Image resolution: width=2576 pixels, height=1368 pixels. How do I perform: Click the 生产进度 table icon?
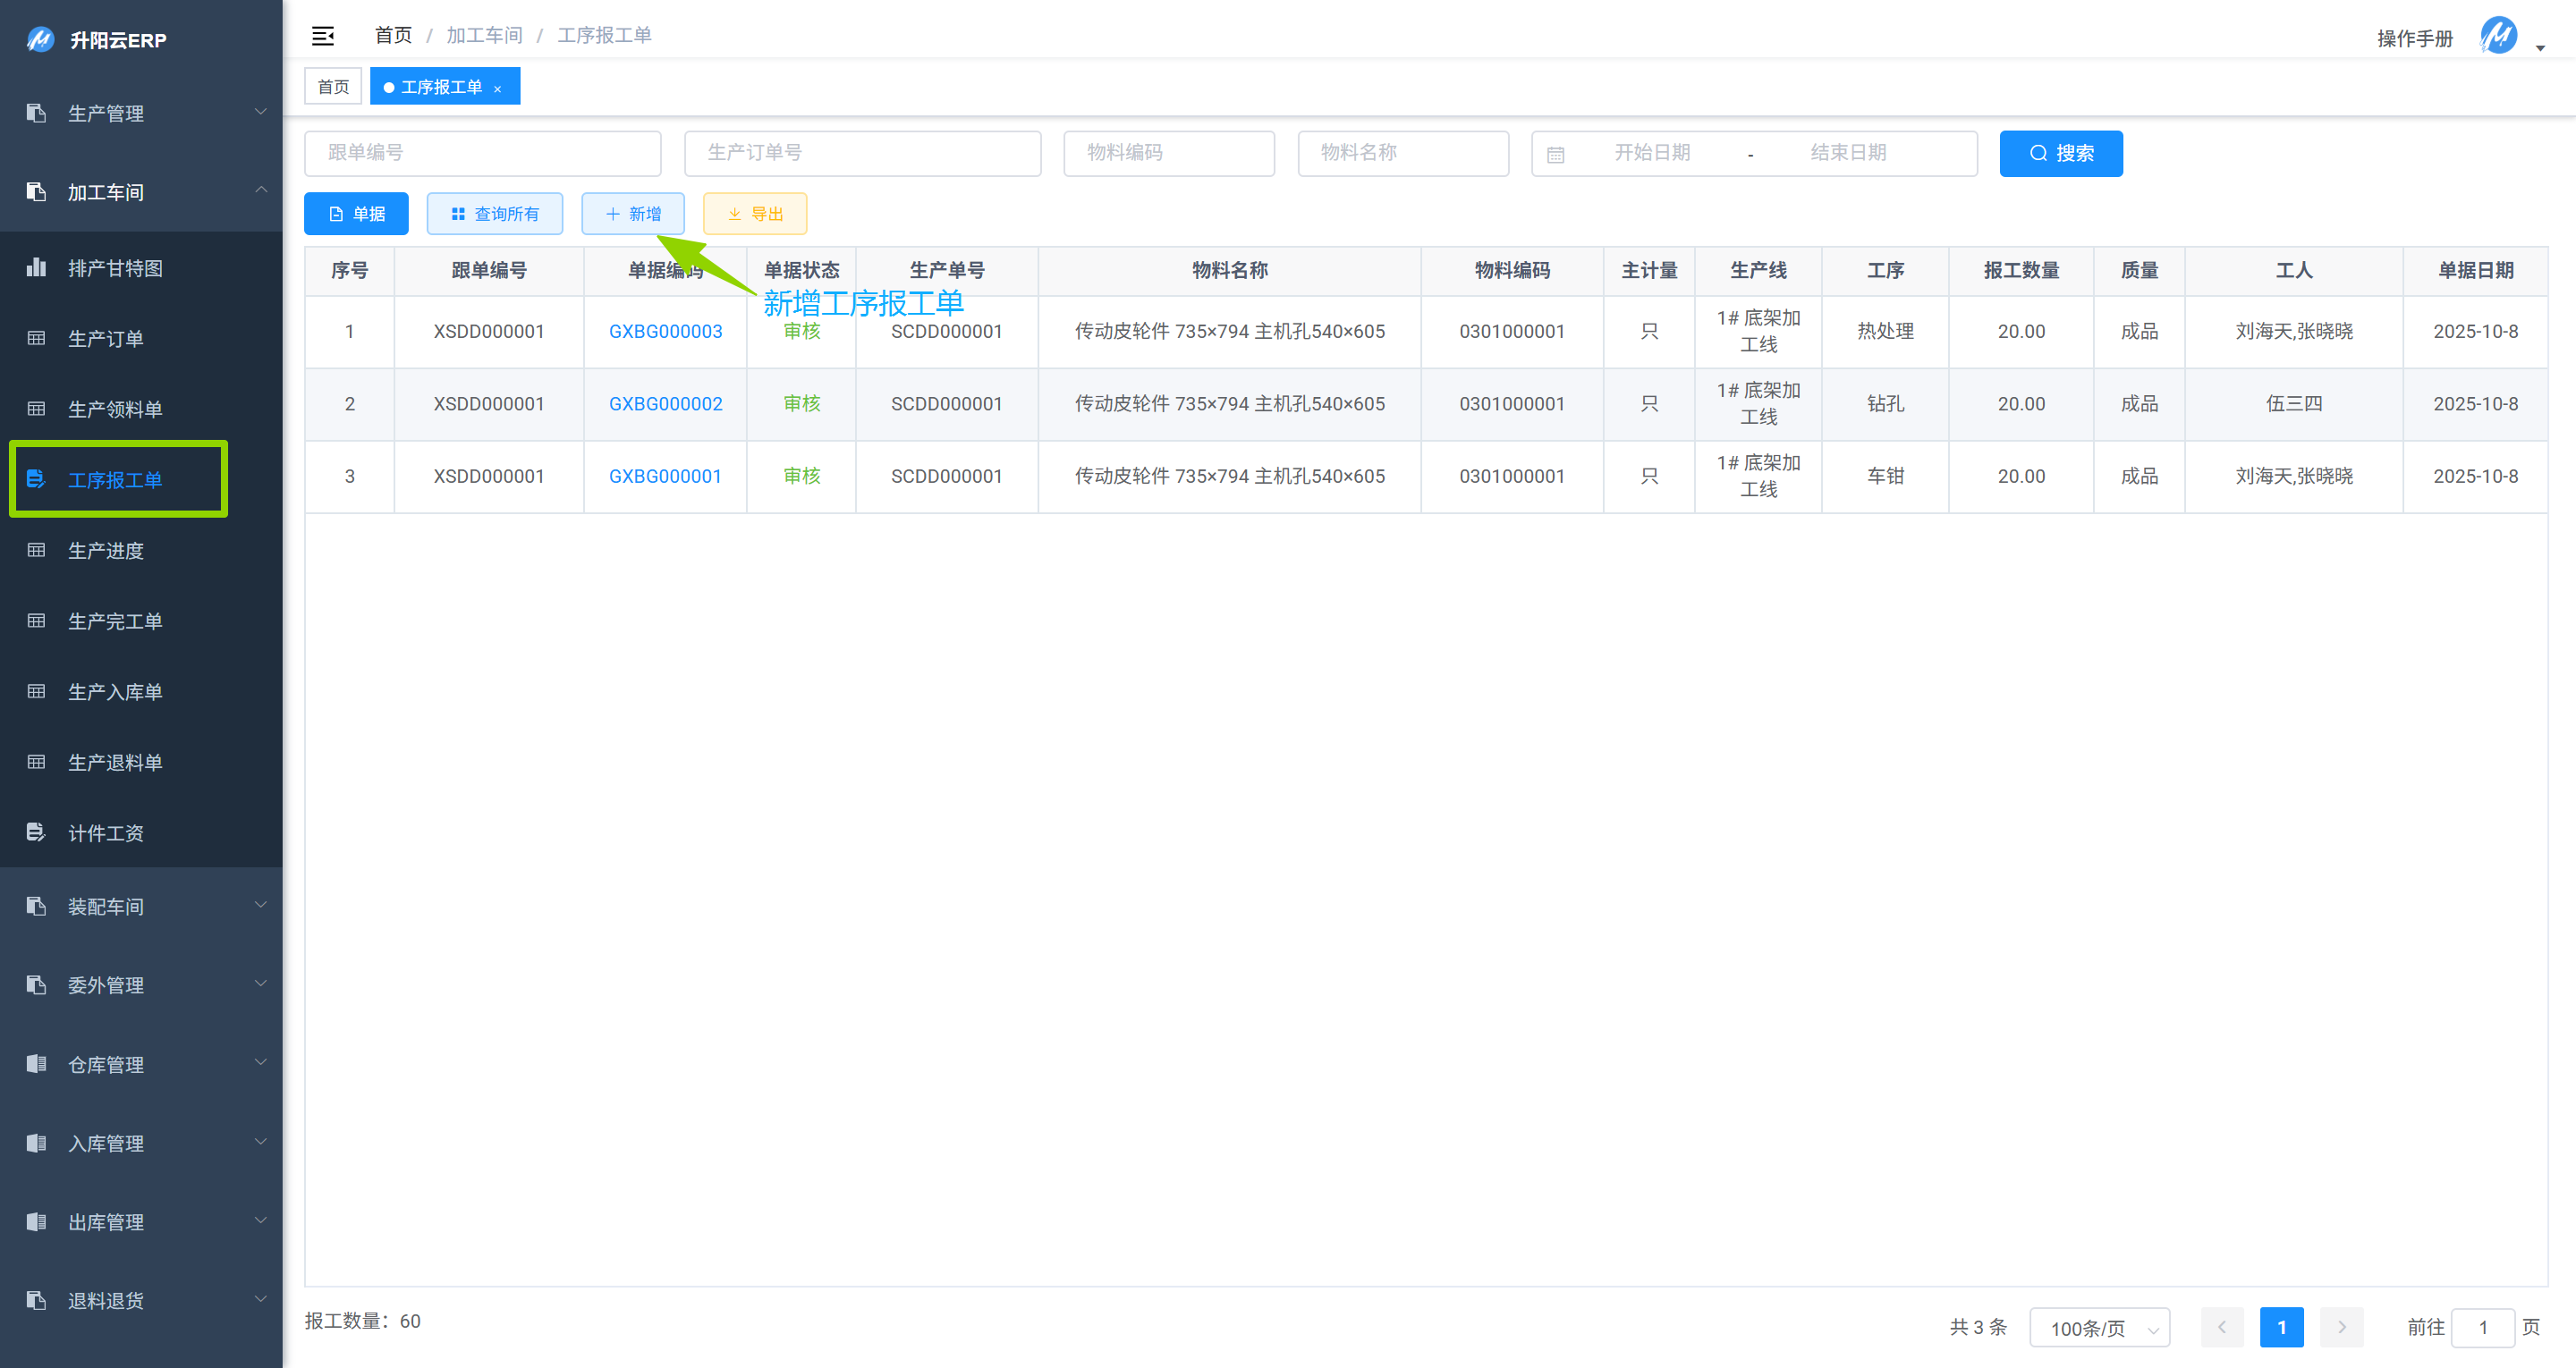(x=36, y=550)
